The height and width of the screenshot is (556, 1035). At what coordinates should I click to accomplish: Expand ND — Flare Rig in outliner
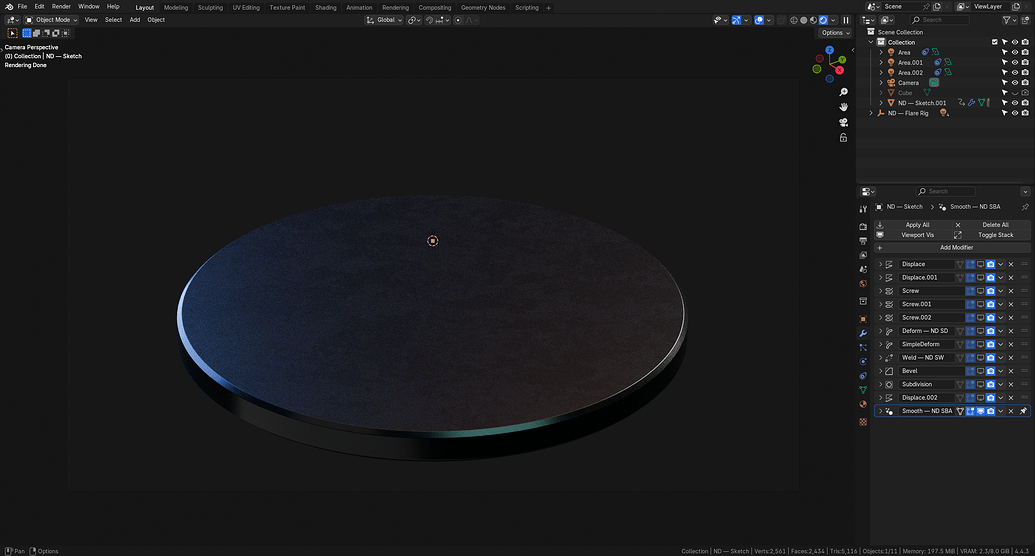[x=871, y=113]
